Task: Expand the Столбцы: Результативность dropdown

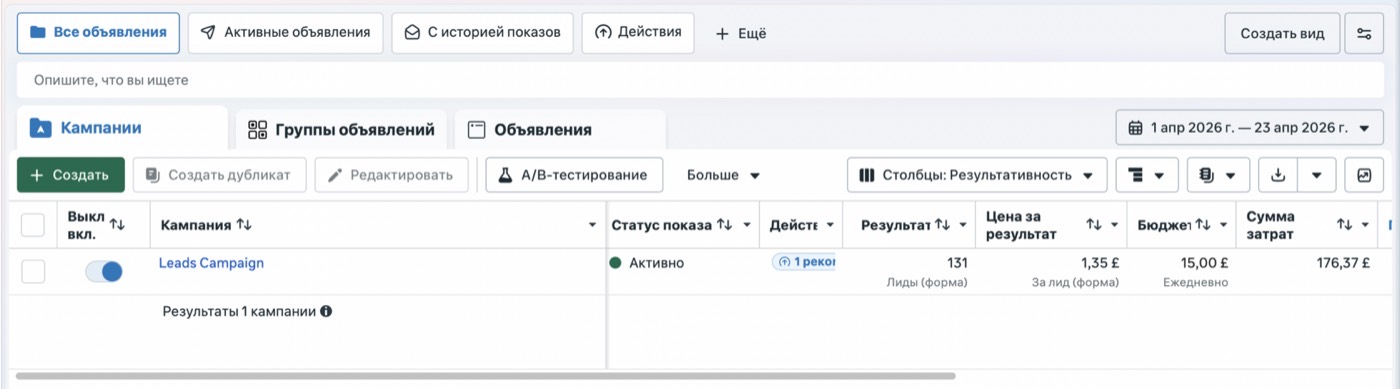Action: tap(977, 175)
